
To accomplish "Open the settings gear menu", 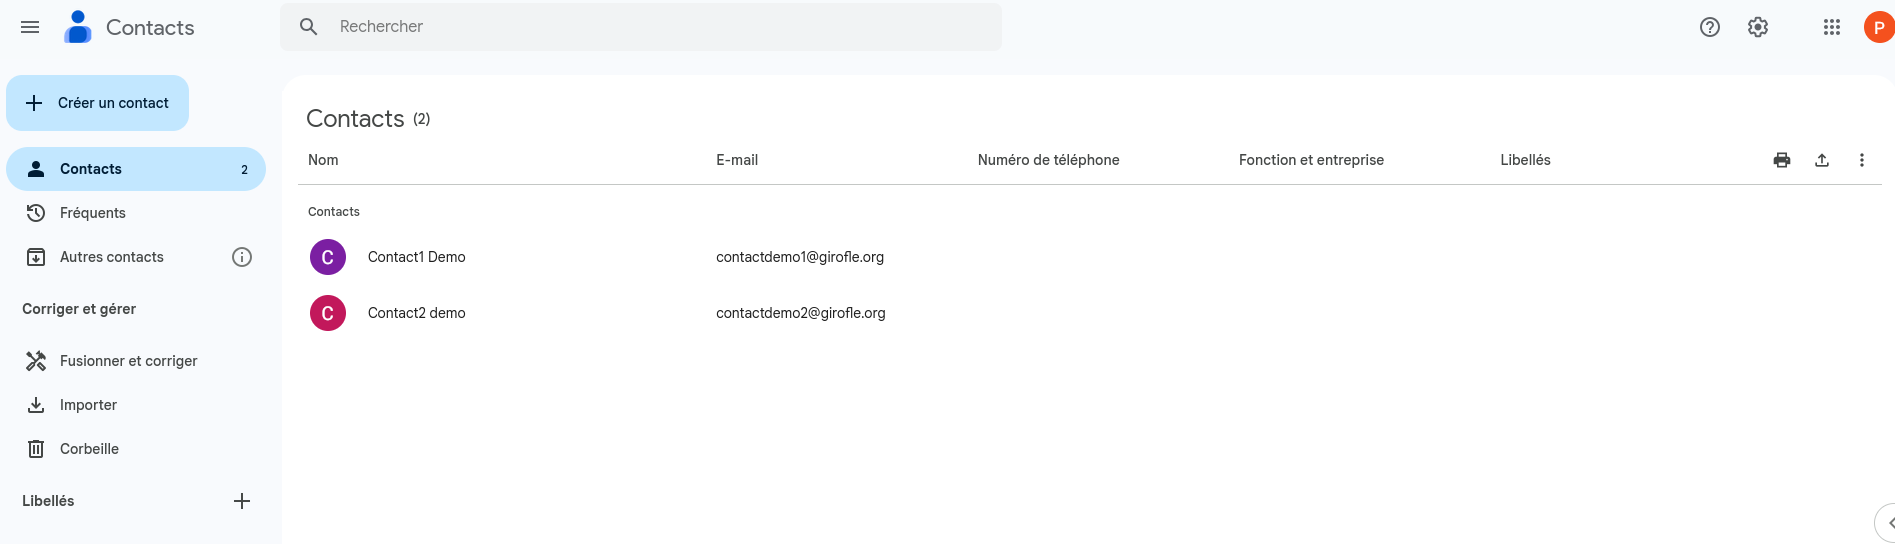I will pyautogui.click(x=1757, y=27).
